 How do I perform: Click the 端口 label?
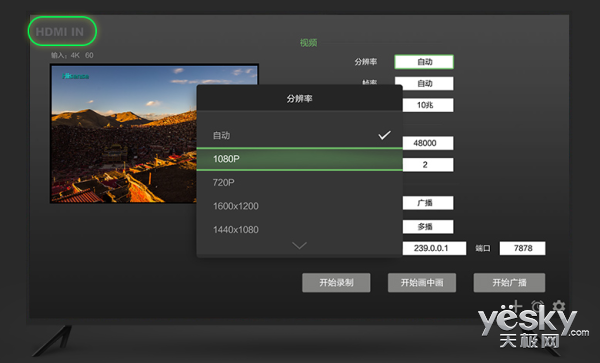tap(483, 248)
